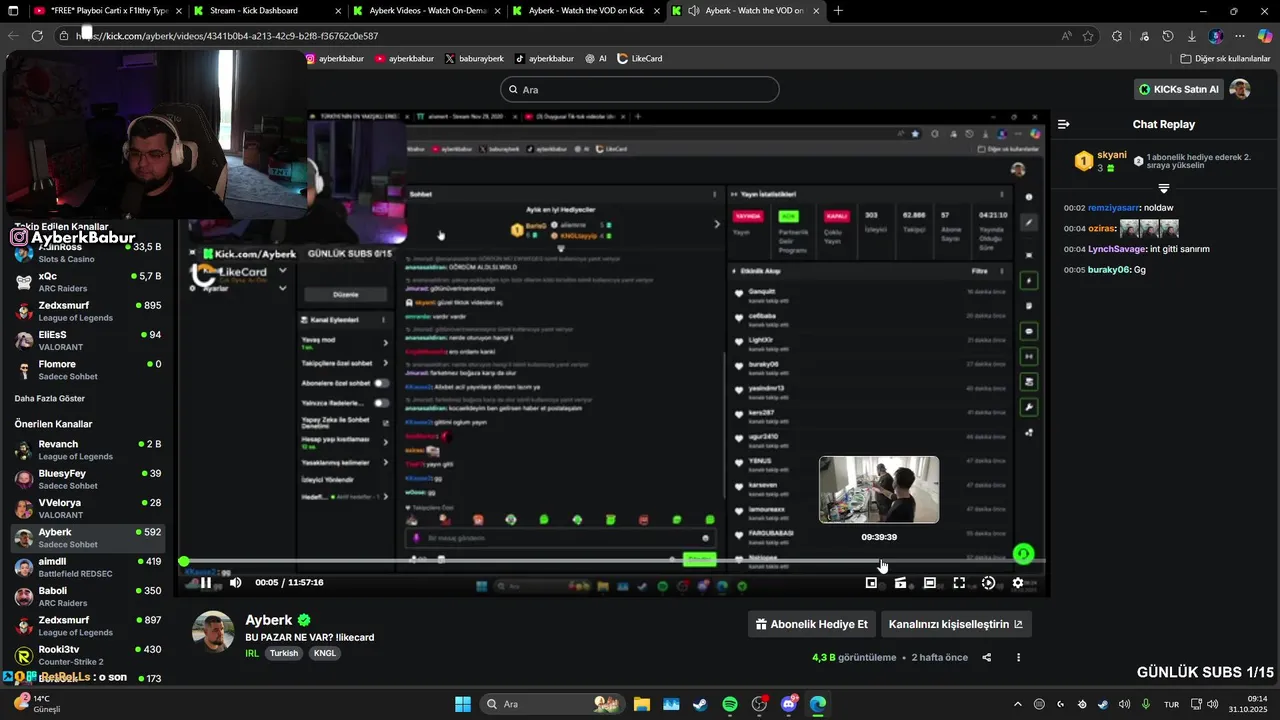Viewport: 1280px width, 720px height.
Task: Share the video via share icon
Action: pos(987,657)
